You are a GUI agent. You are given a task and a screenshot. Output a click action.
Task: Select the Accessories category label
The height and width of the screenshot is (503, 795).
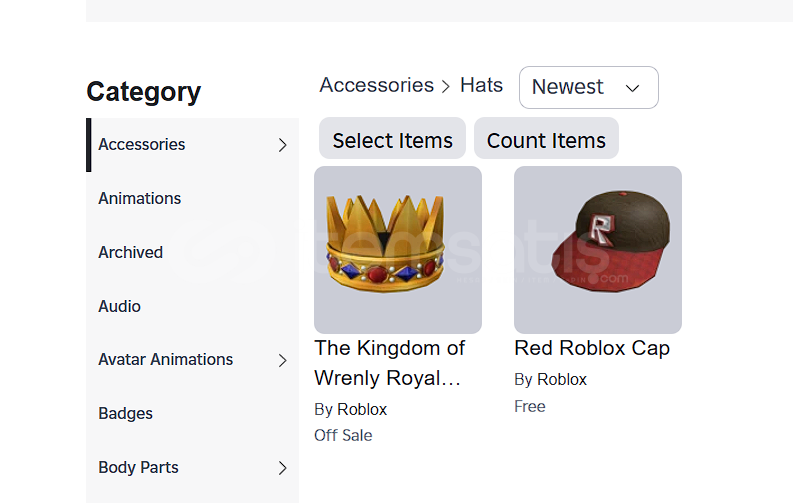tap(142, 144)
